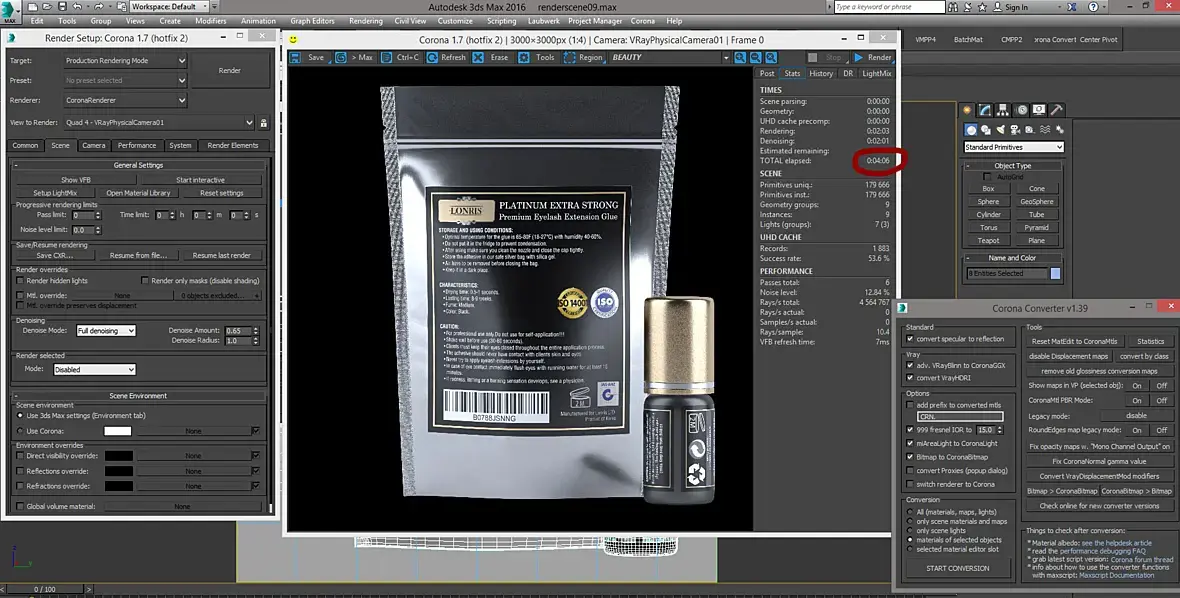The height and width of the screenshot is (598, 1180).
Task: Toggle AutoGrid checkbox in Object Type
Action: 987,177
